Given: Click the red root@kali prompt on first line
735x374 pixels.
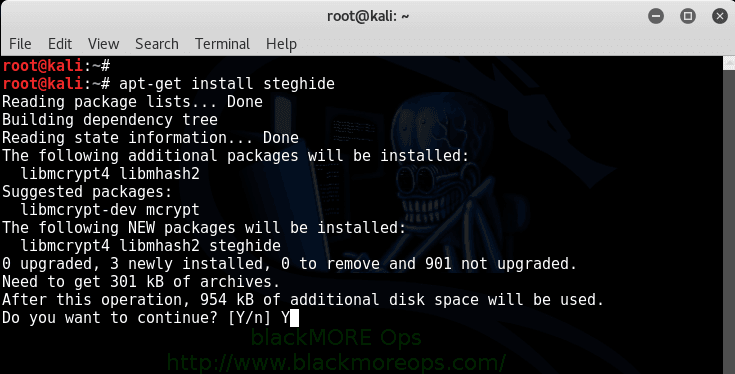Looking at the screenshot, I should coord(43,66).
